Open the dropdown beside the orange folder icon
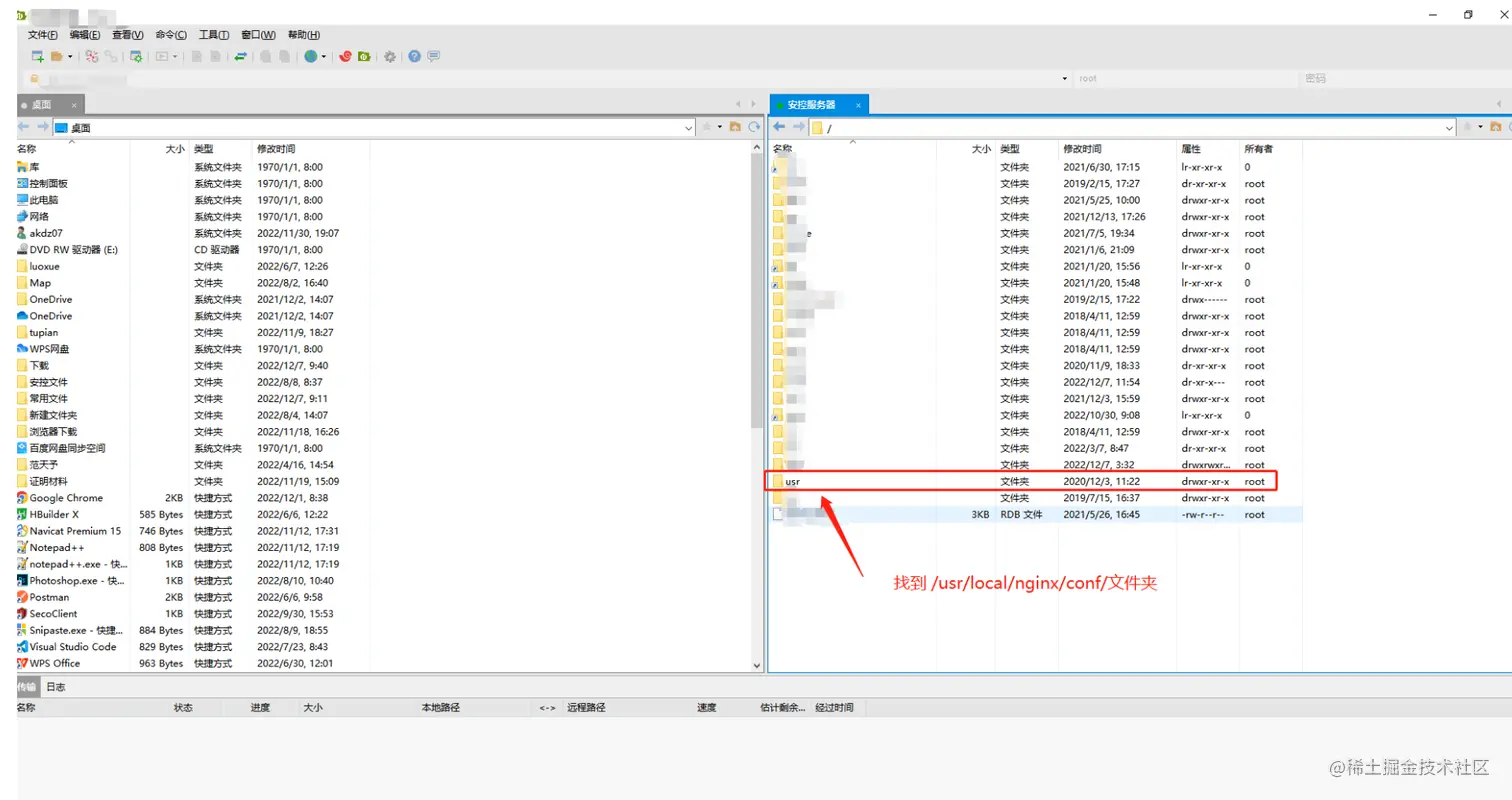Viewport: 1512px width, 800px height. 70,57
